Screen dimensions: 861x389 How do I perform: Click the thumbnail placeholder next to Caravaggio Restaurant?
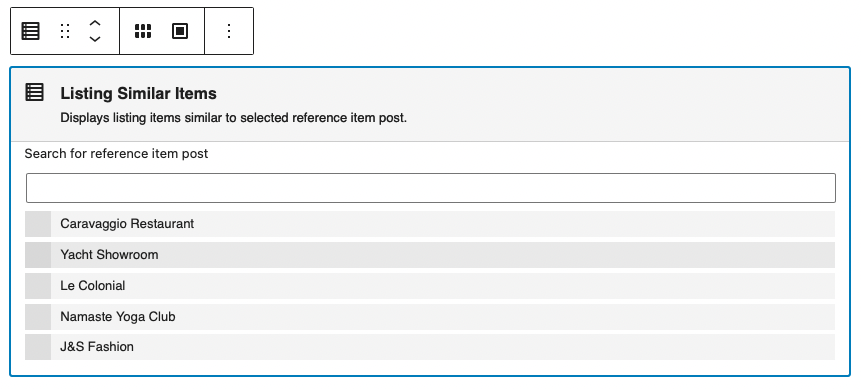[38, 224]
